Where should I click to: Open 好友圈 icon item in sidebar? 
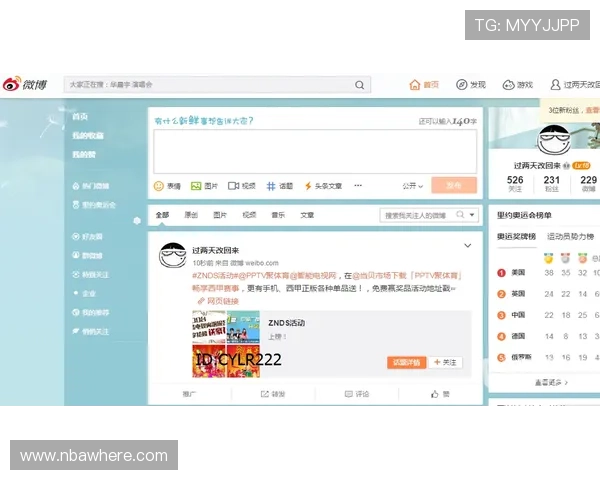tap(87, 237)
